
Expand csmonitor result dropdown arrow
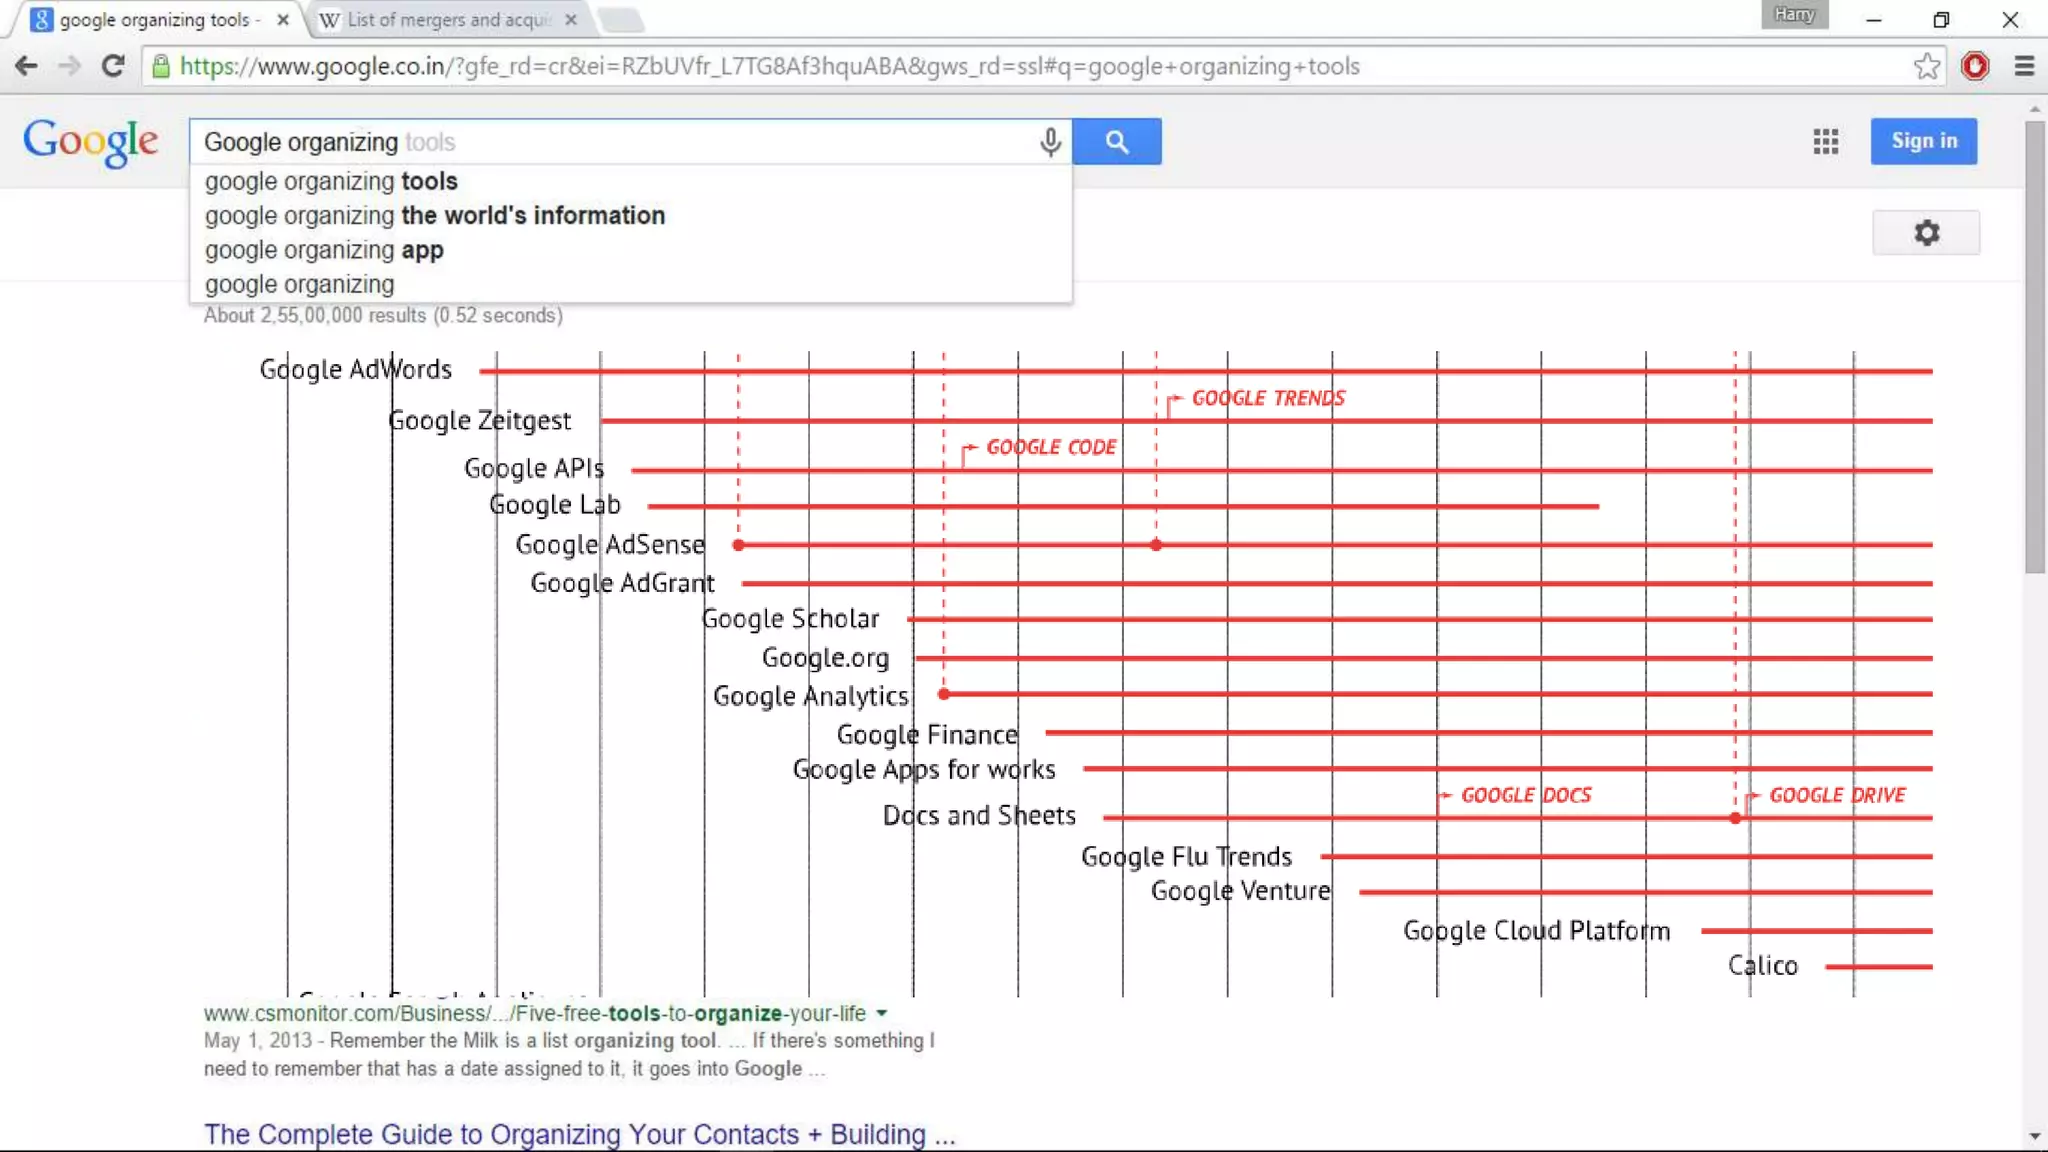pos(881,1013)
